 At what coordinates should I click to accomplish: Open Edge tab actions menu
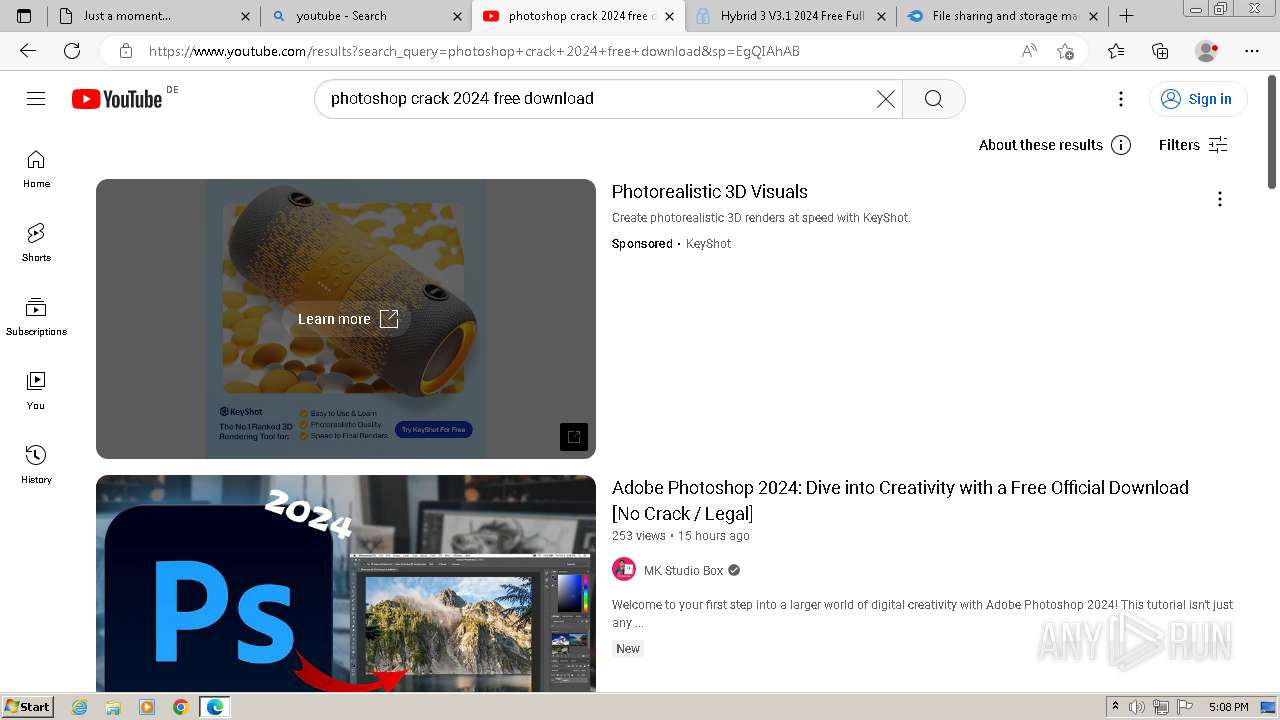coord(24,16)
